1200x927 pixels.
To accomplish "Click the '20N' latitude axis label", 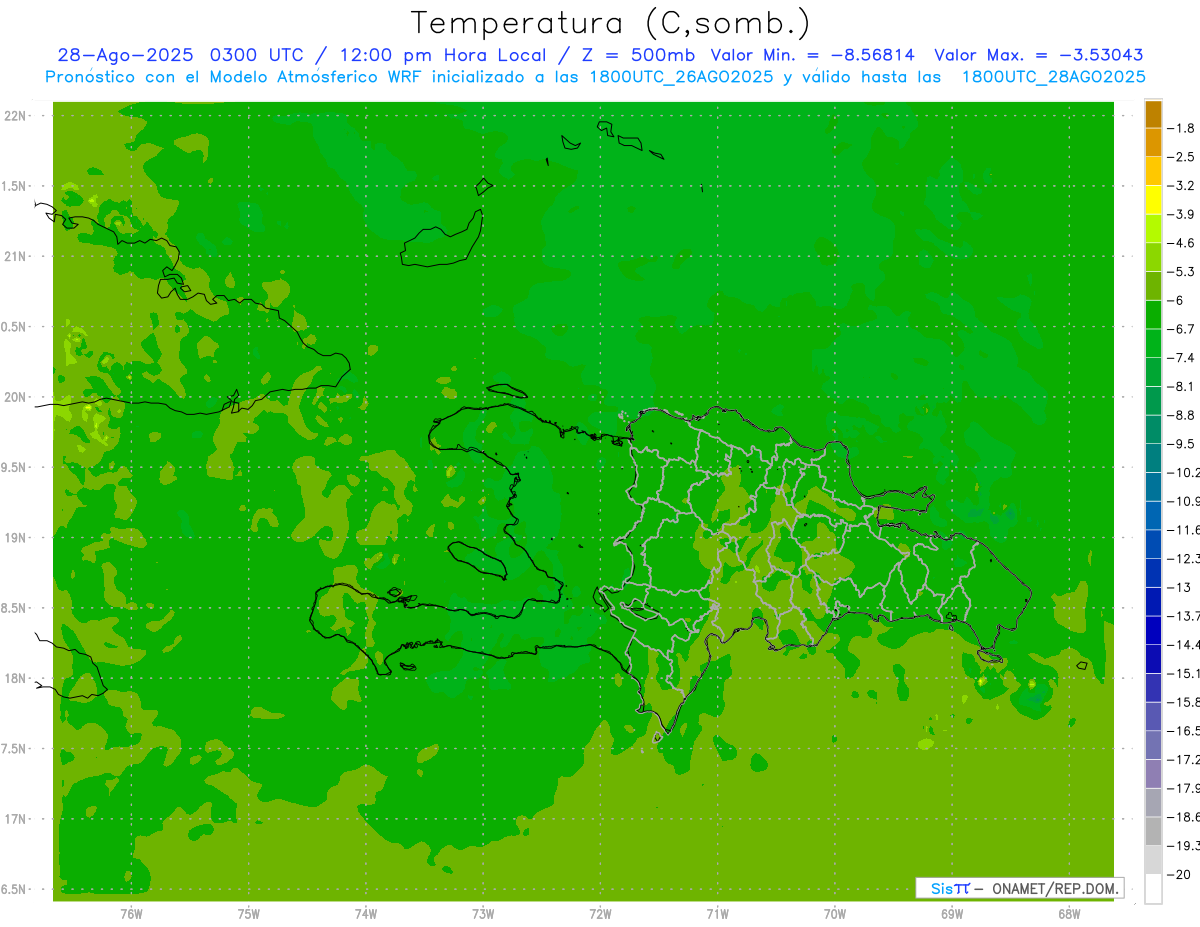I will (x=15, y=397).
